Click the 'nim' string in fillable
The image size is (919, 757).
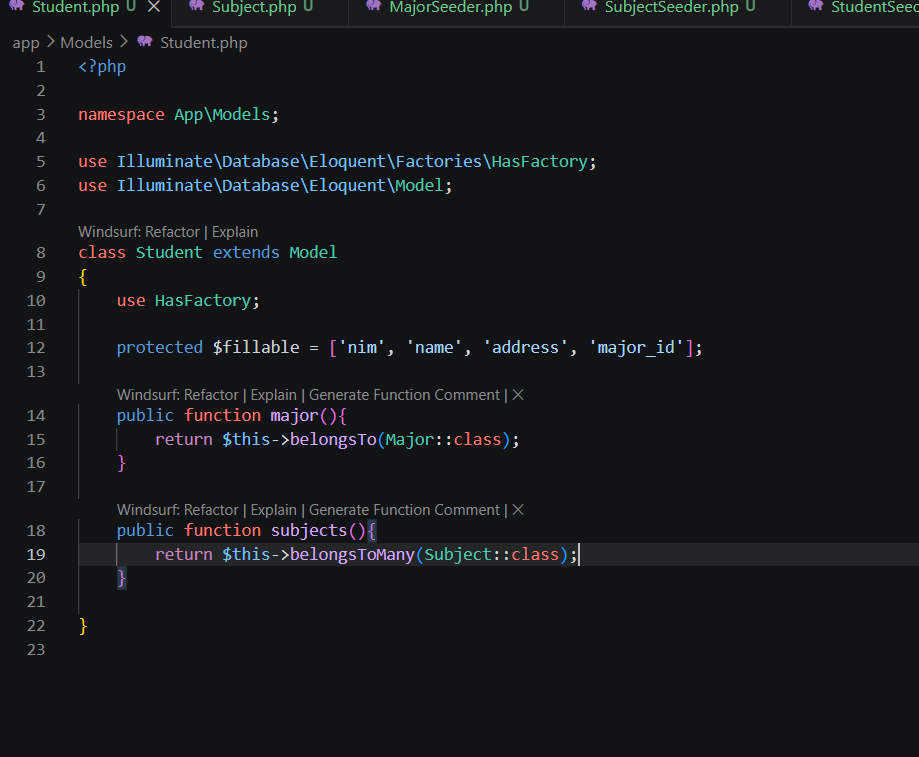pos(362,347)
